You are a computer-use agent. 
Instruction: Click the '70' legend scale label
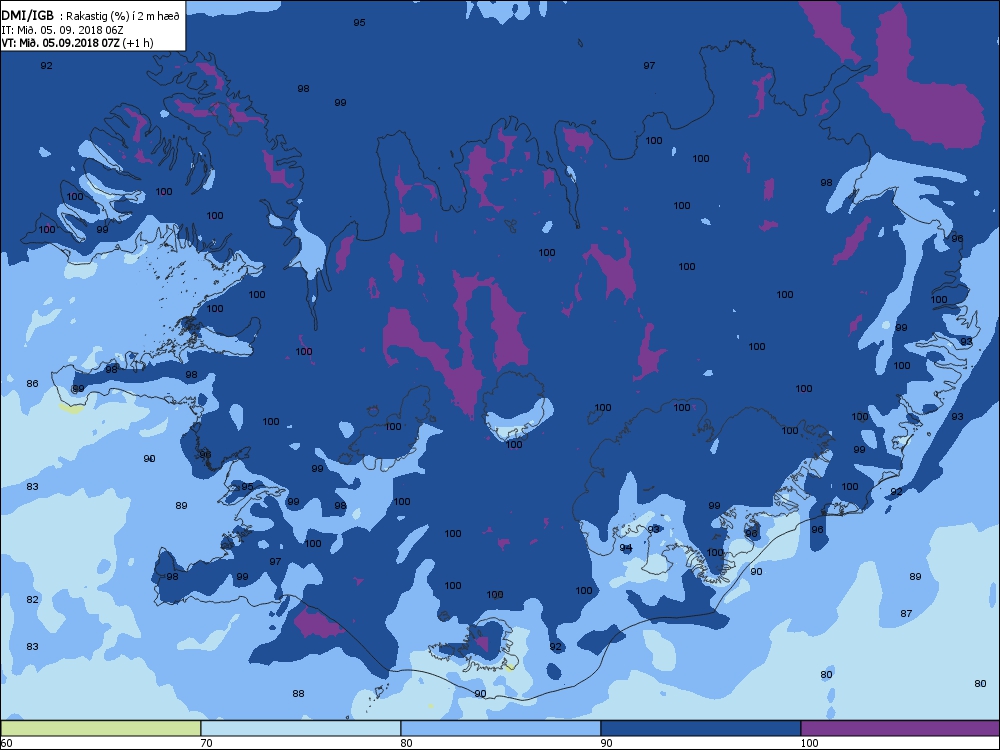click(x=206, y=743)
